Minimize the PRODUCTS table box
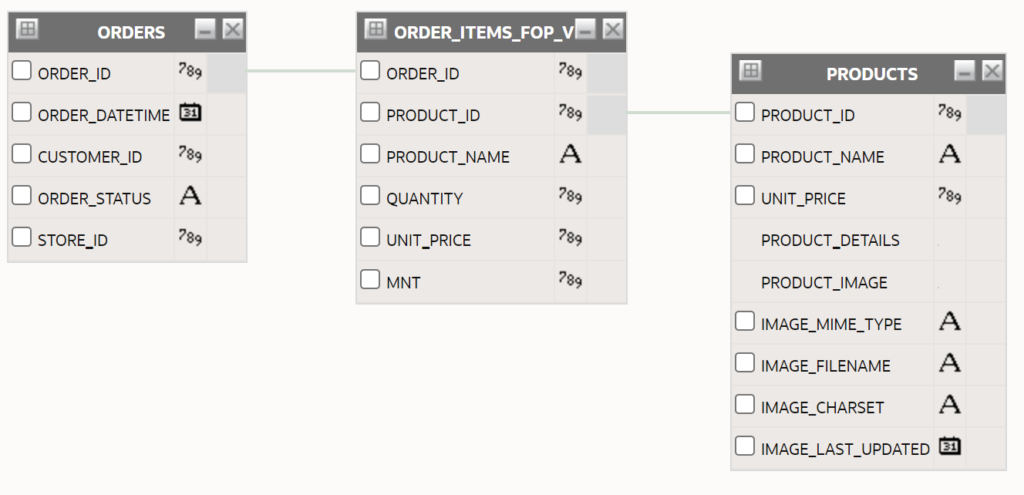This screenshot has width=1024, height=495. pos(965,71)
